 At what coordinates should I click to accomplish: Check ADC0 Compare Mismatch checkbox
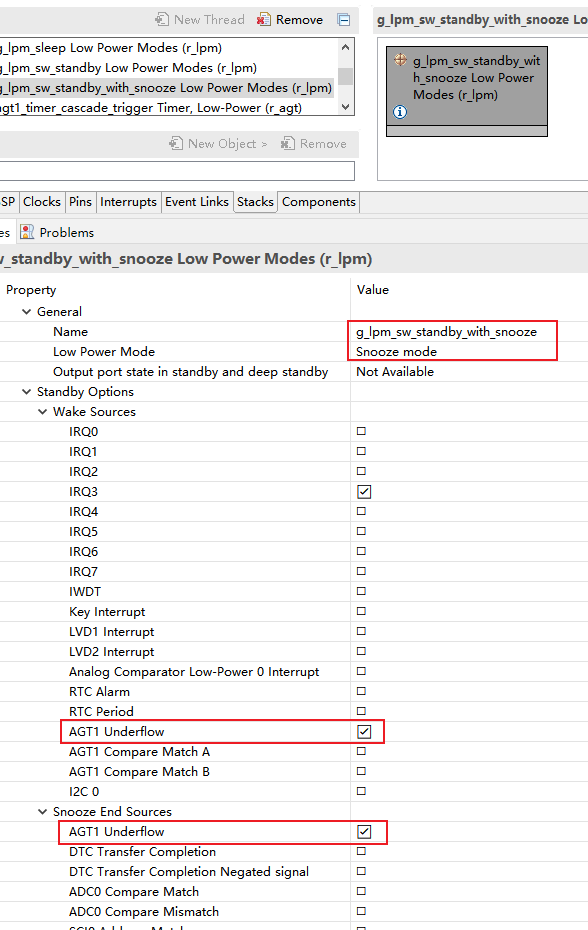point(361,912)
